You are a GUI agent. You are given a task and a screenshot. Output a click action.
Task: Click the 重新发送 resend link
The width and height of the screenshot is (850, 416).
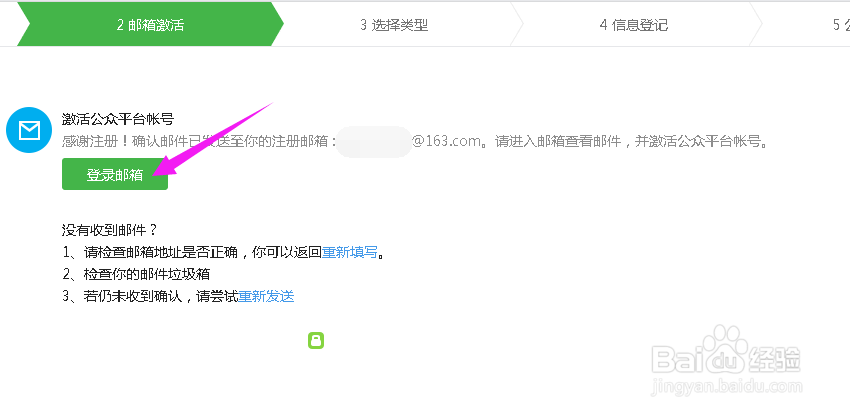266,296
